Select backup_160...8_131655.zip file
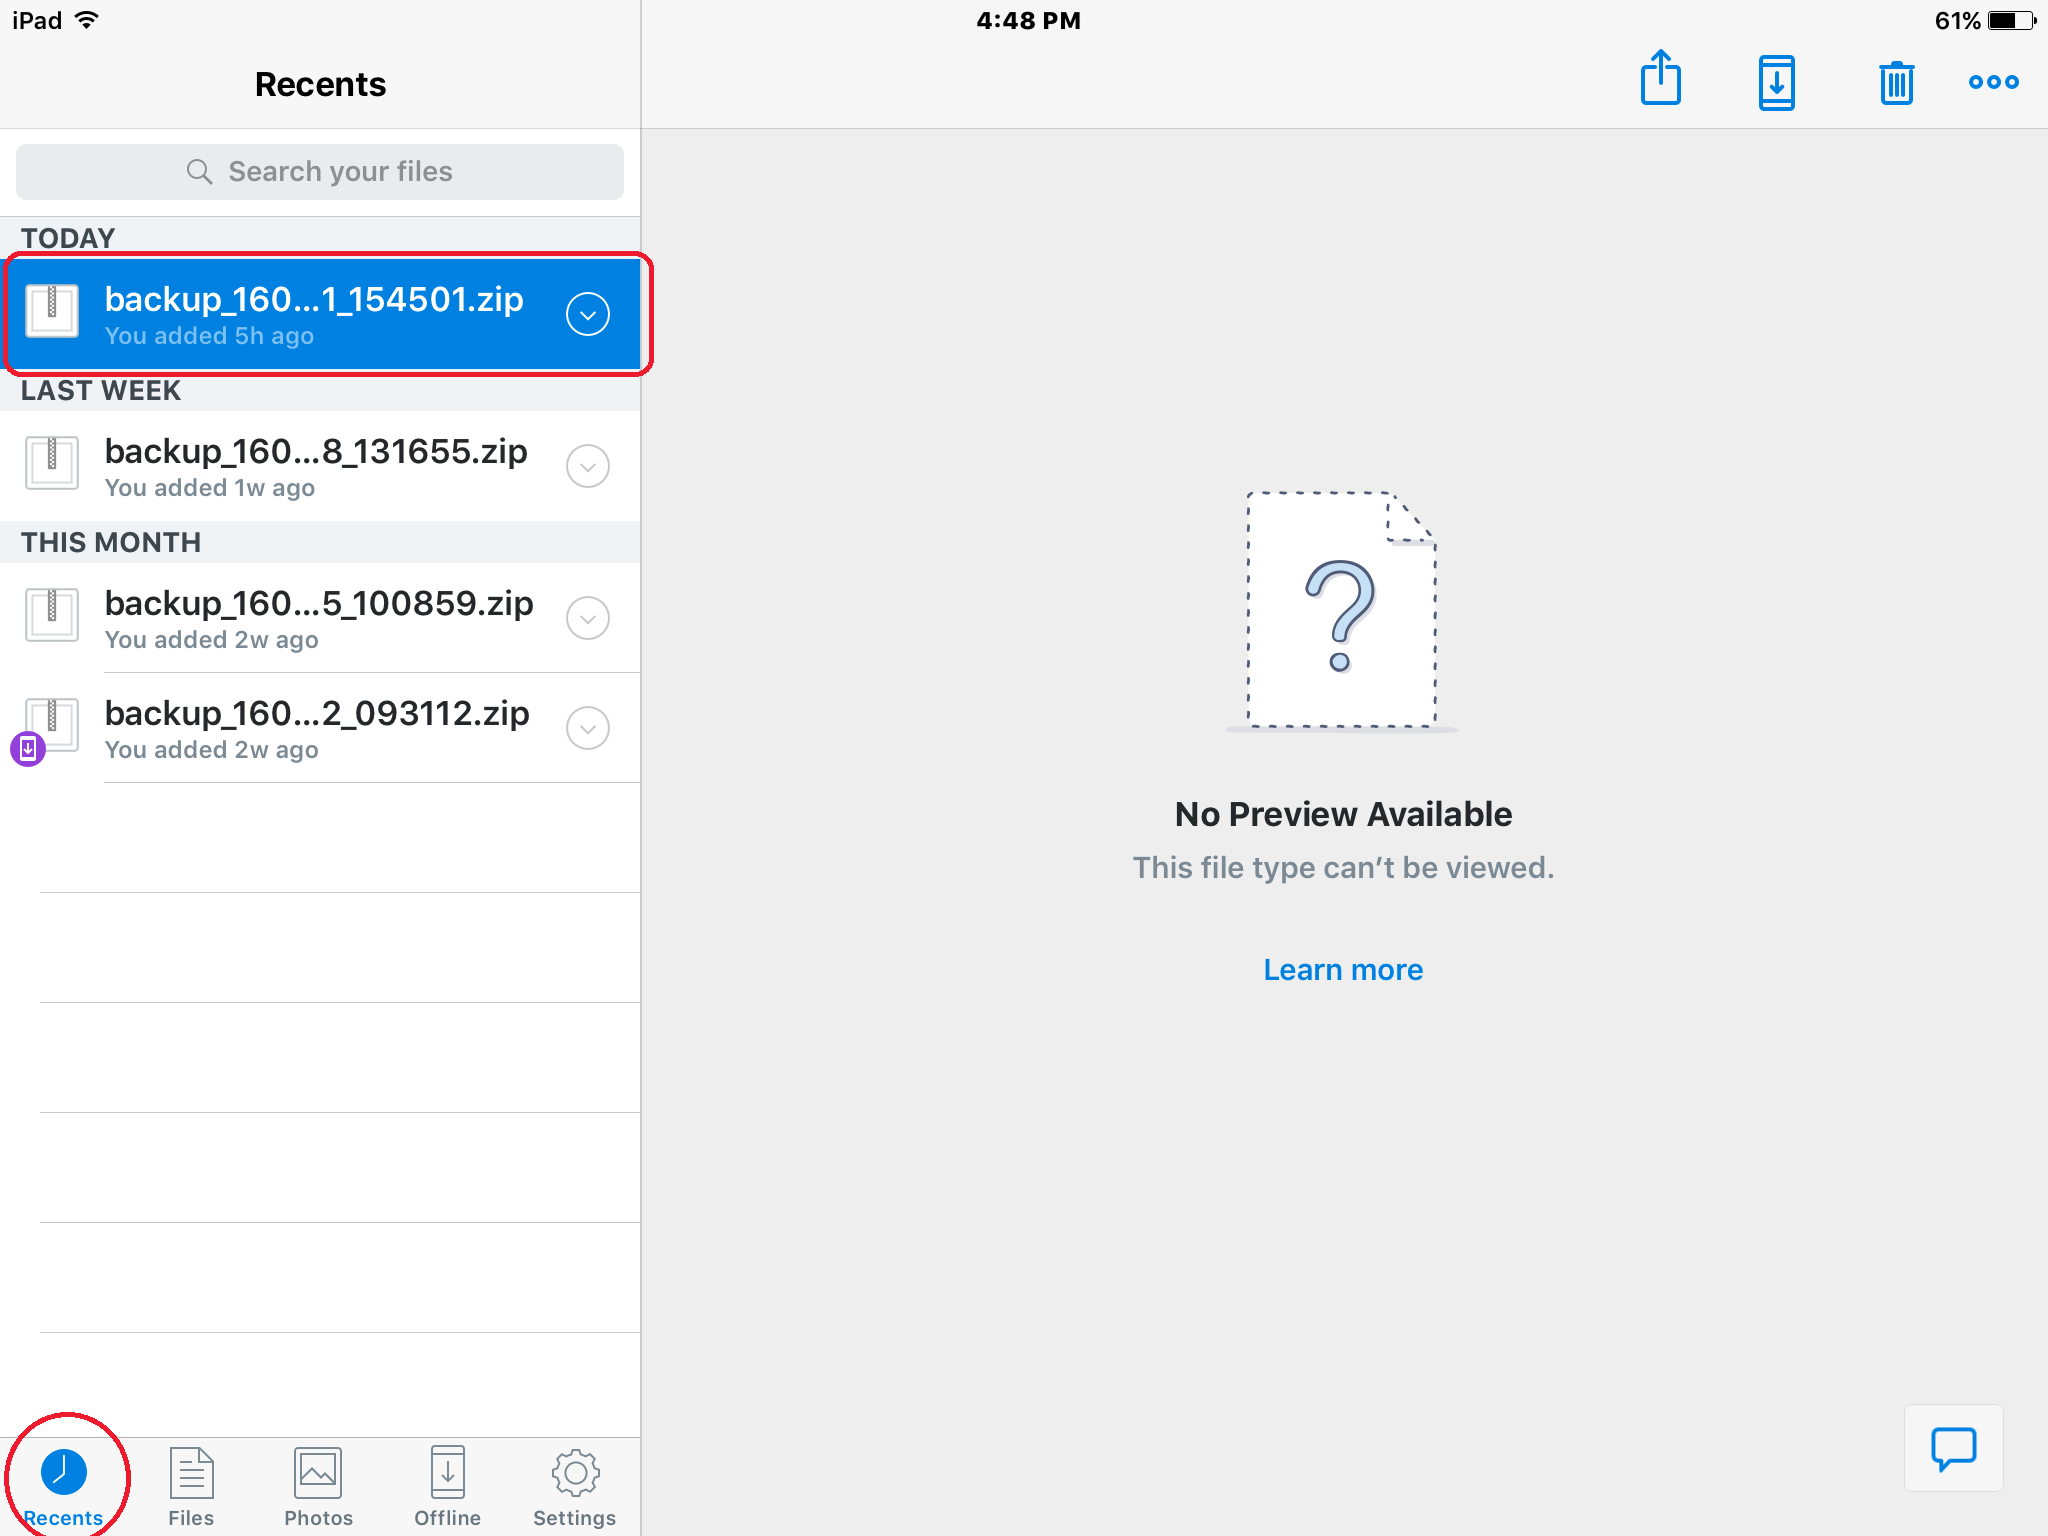 click(x=316, y=466)
